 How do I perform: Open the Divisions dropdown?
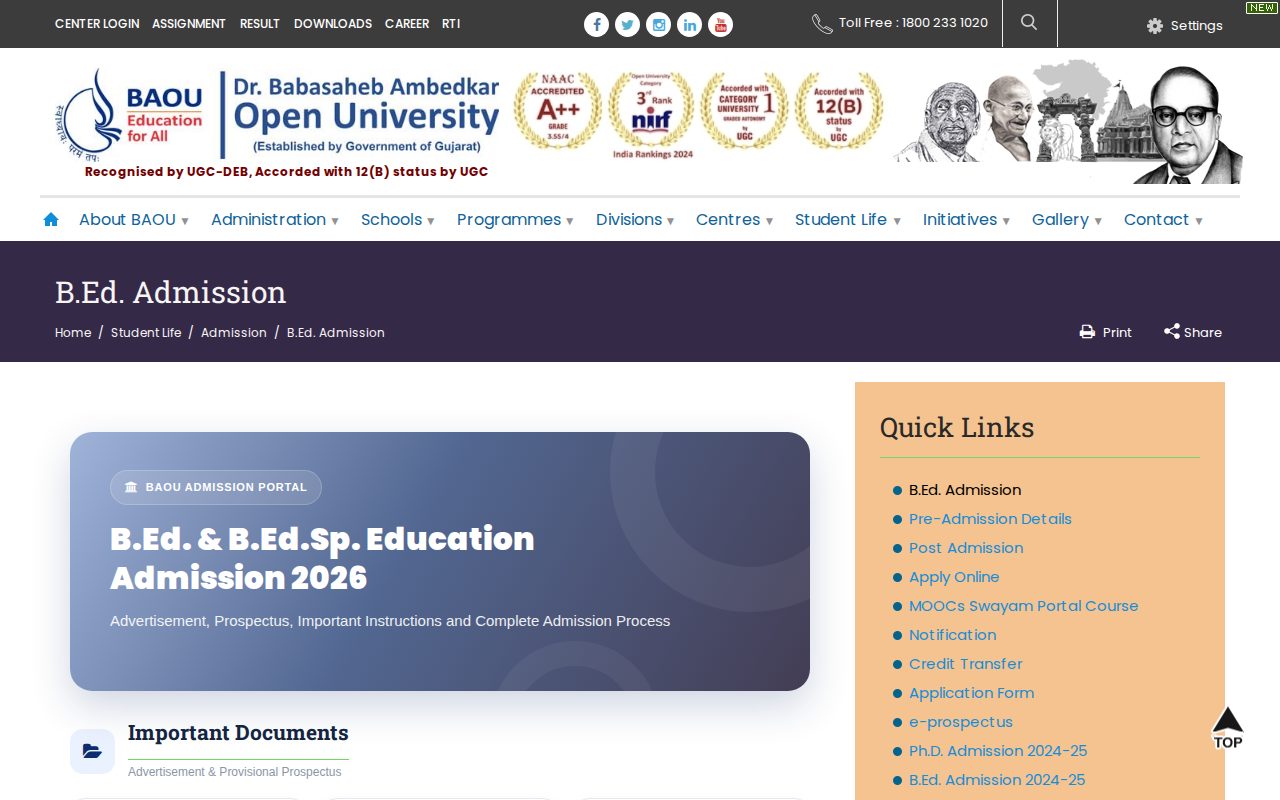pyautogui.click(x=636, y=220)
